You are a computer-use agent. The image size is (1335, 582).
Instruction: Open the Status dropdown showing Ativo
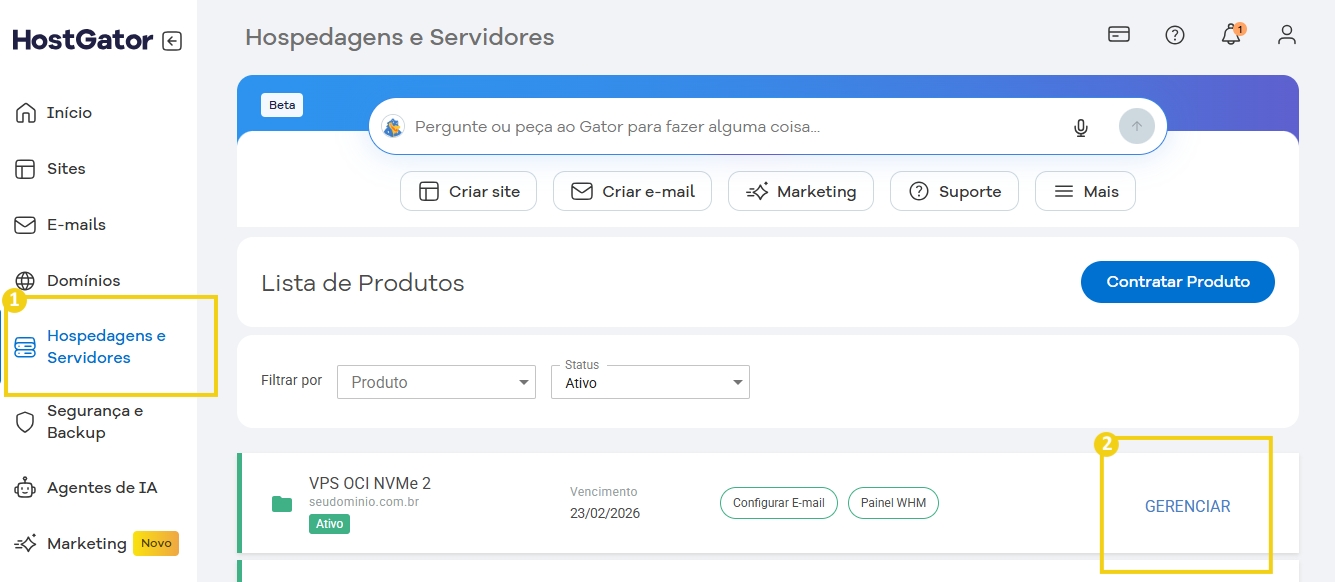(650, 382)
